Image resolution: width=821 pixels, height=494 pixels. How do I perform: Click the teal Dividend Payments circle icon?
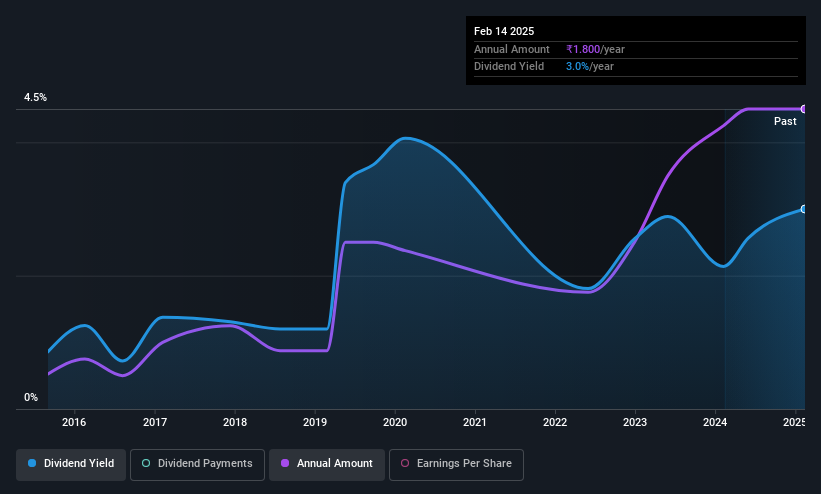click(x=146, y=464)
